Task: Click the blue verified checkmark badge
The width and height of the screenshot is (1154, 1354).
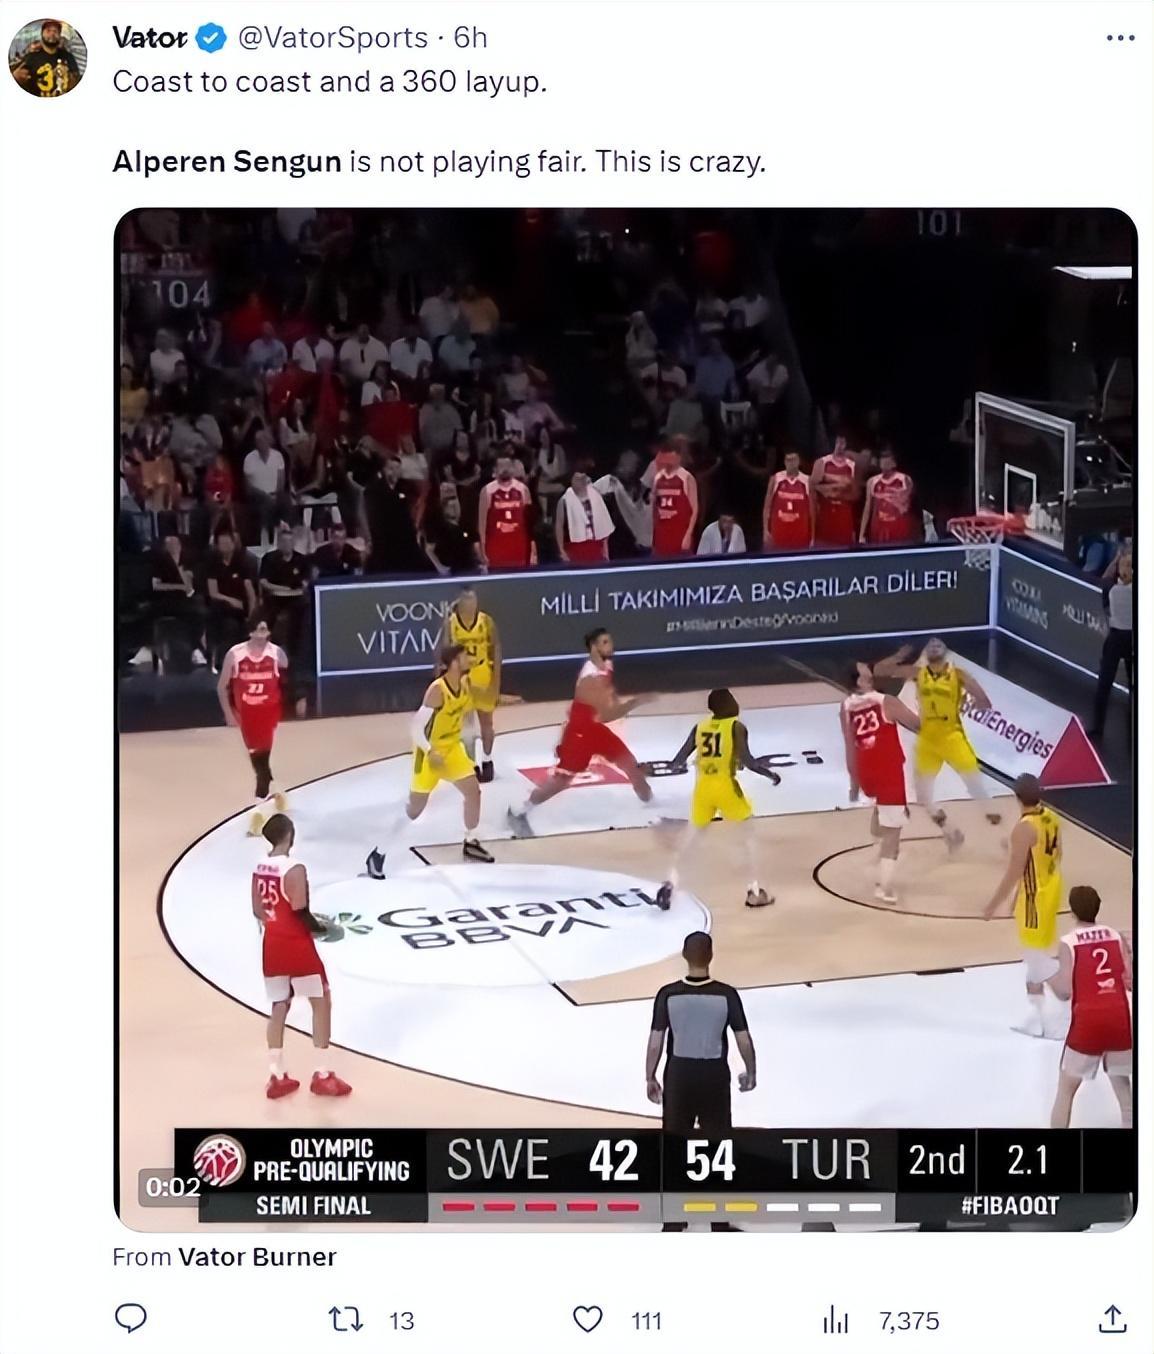Action: click(210, 38)
